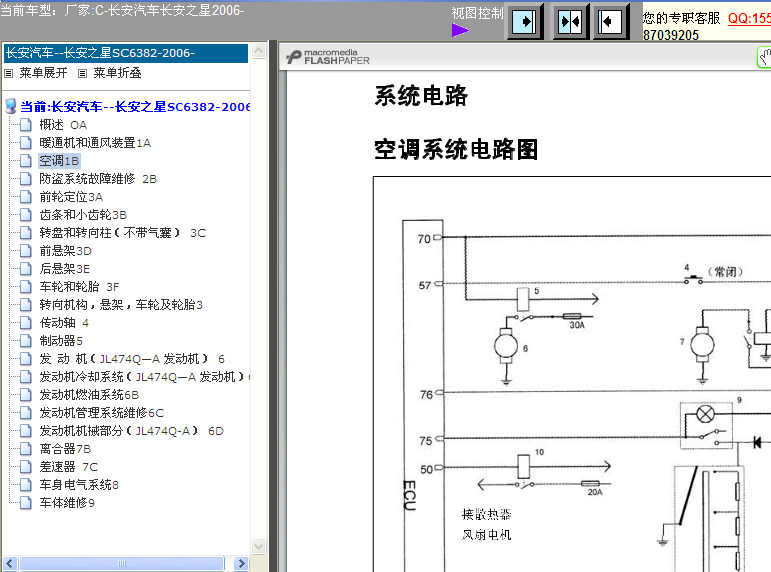771x572 pixels.
Task: Click the page icon beside 概述 OA
Action: (x=26, y=125)
